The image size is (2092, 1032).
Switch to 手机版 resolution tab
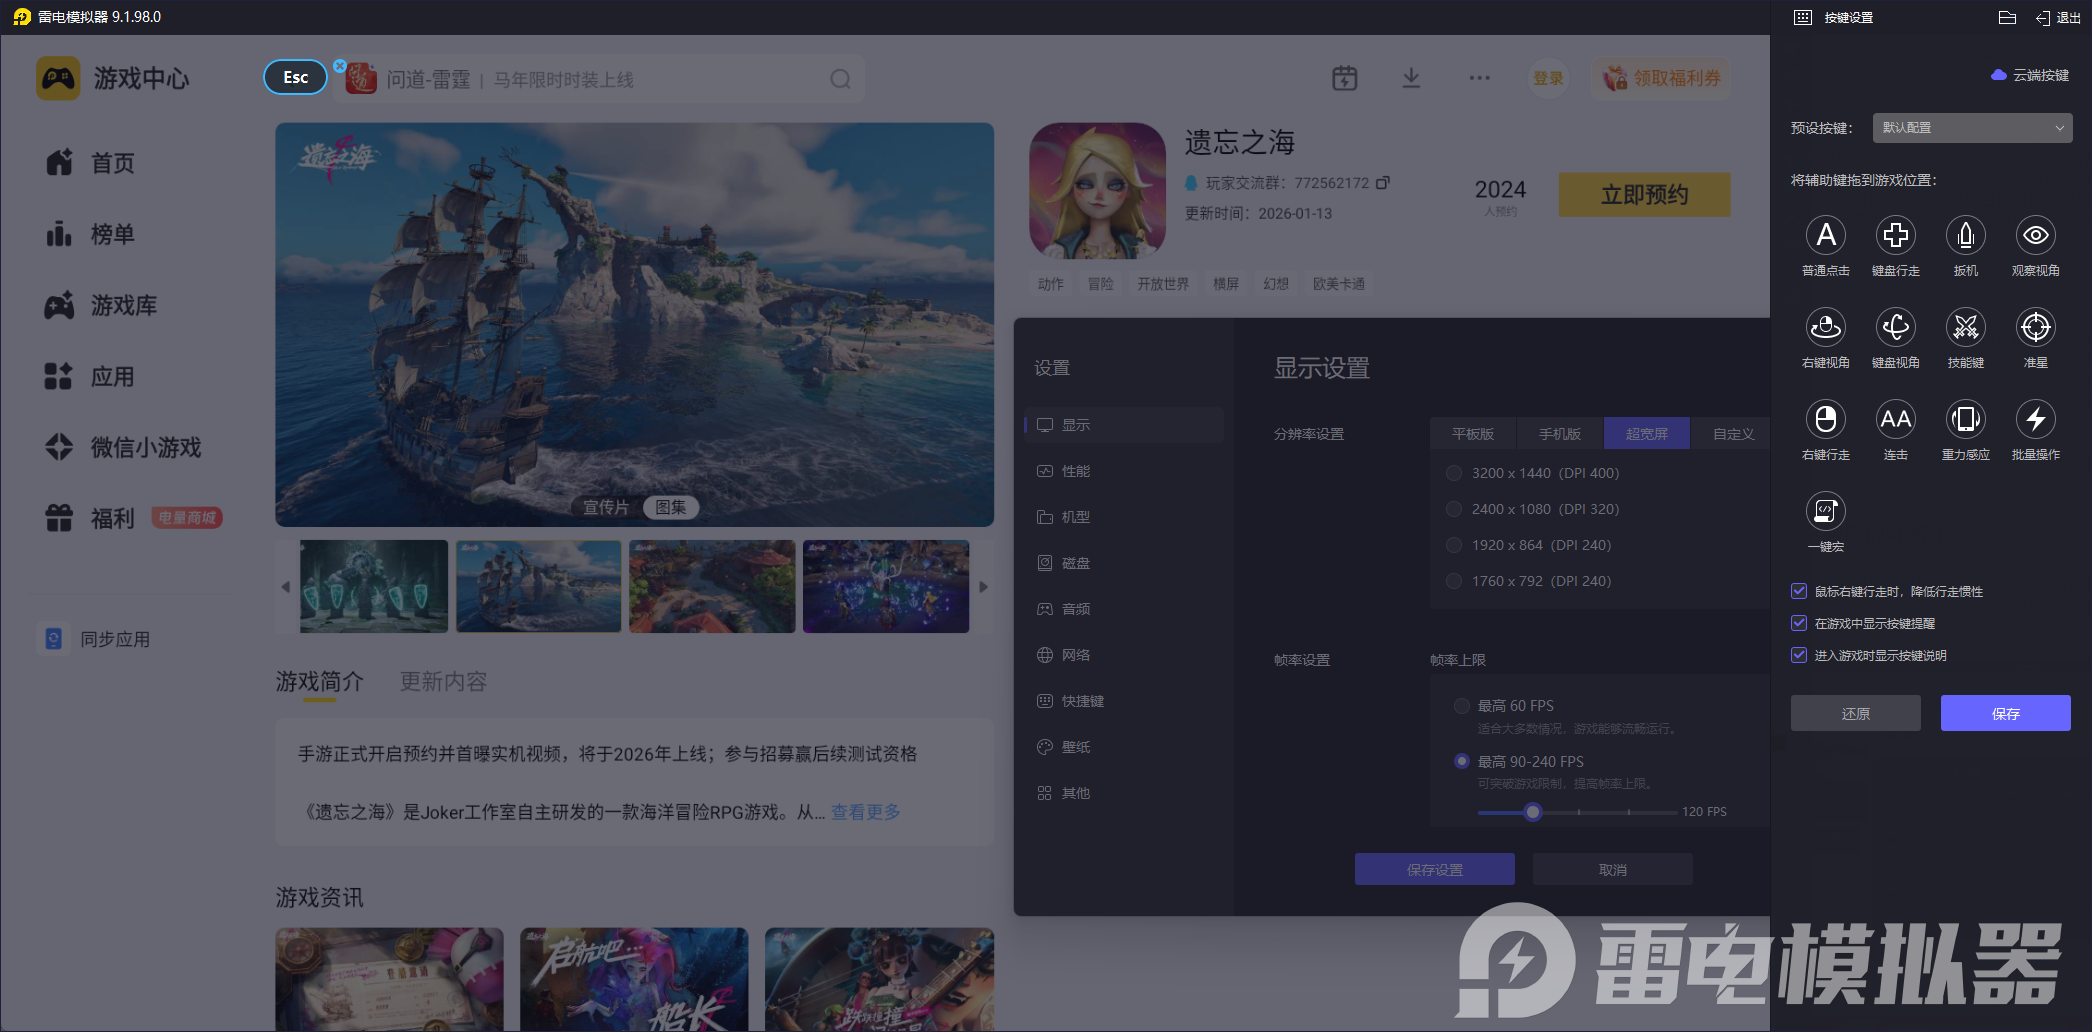1560,434
